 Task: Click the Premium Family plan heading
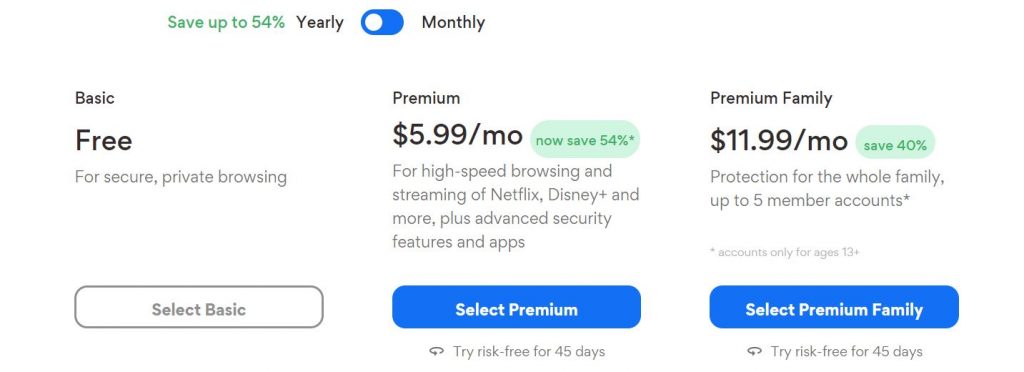[771, 99]
